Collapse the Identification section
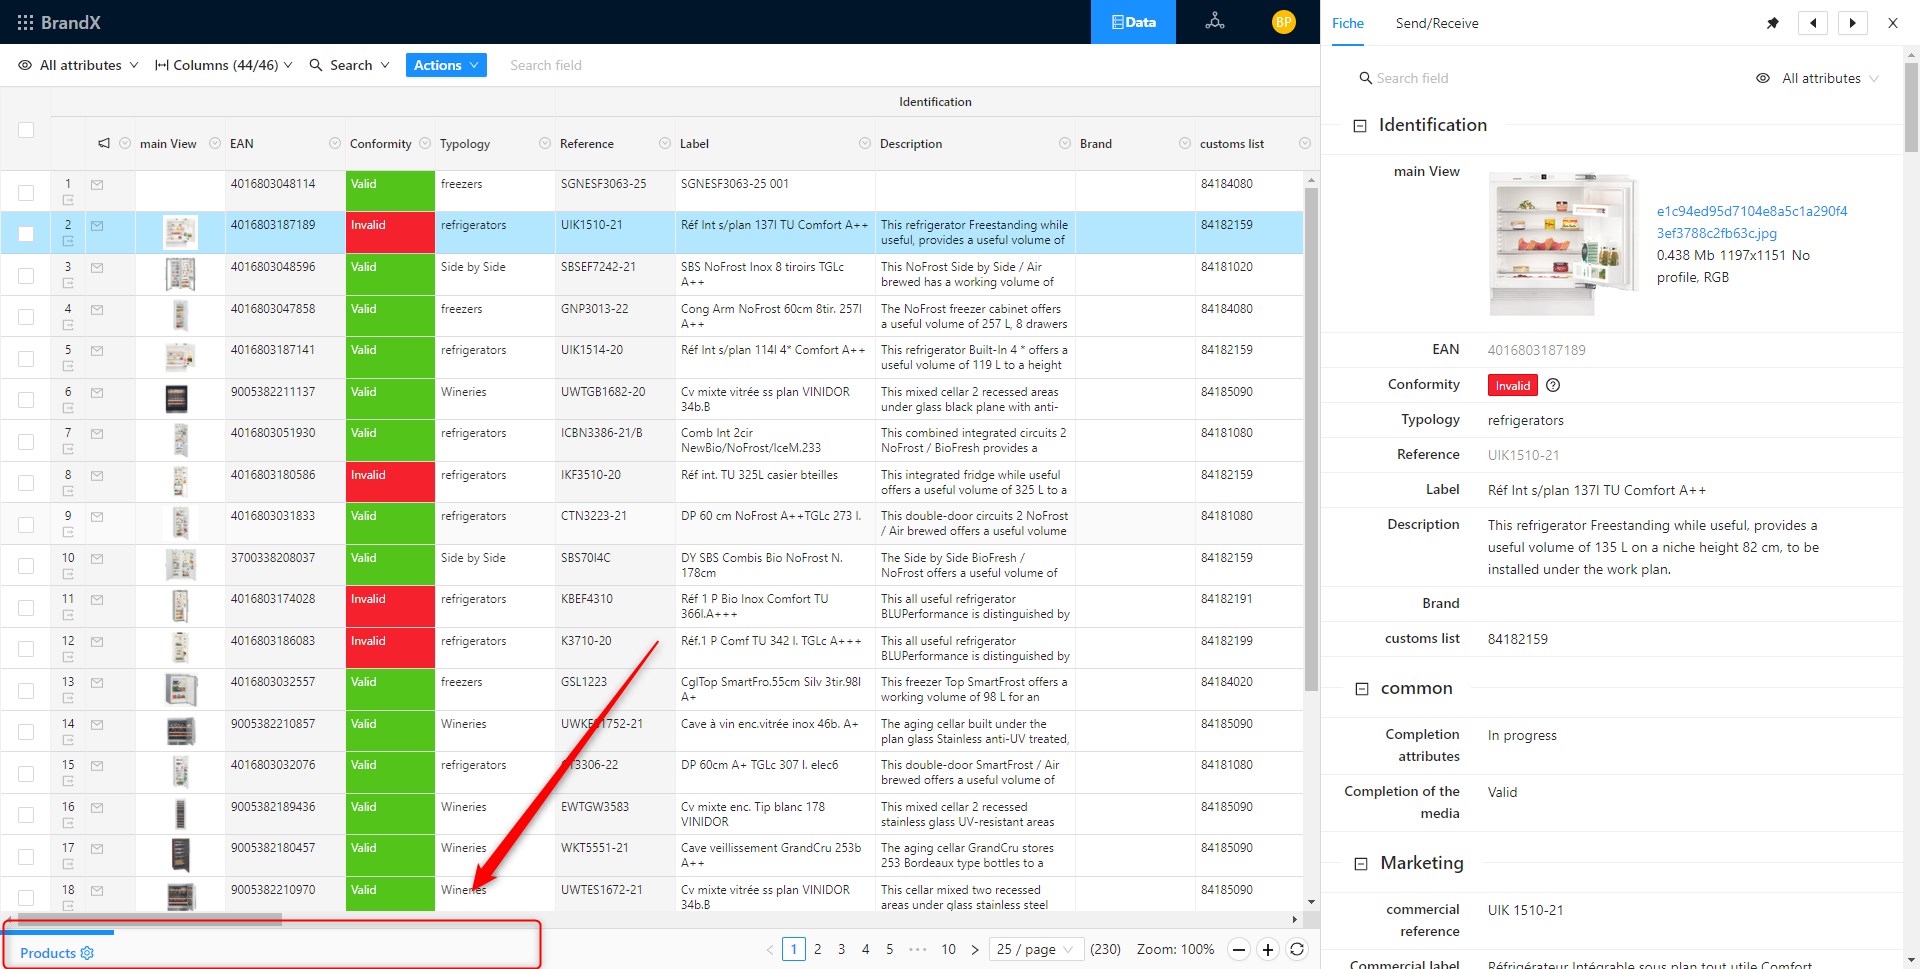 point(1360,126)
